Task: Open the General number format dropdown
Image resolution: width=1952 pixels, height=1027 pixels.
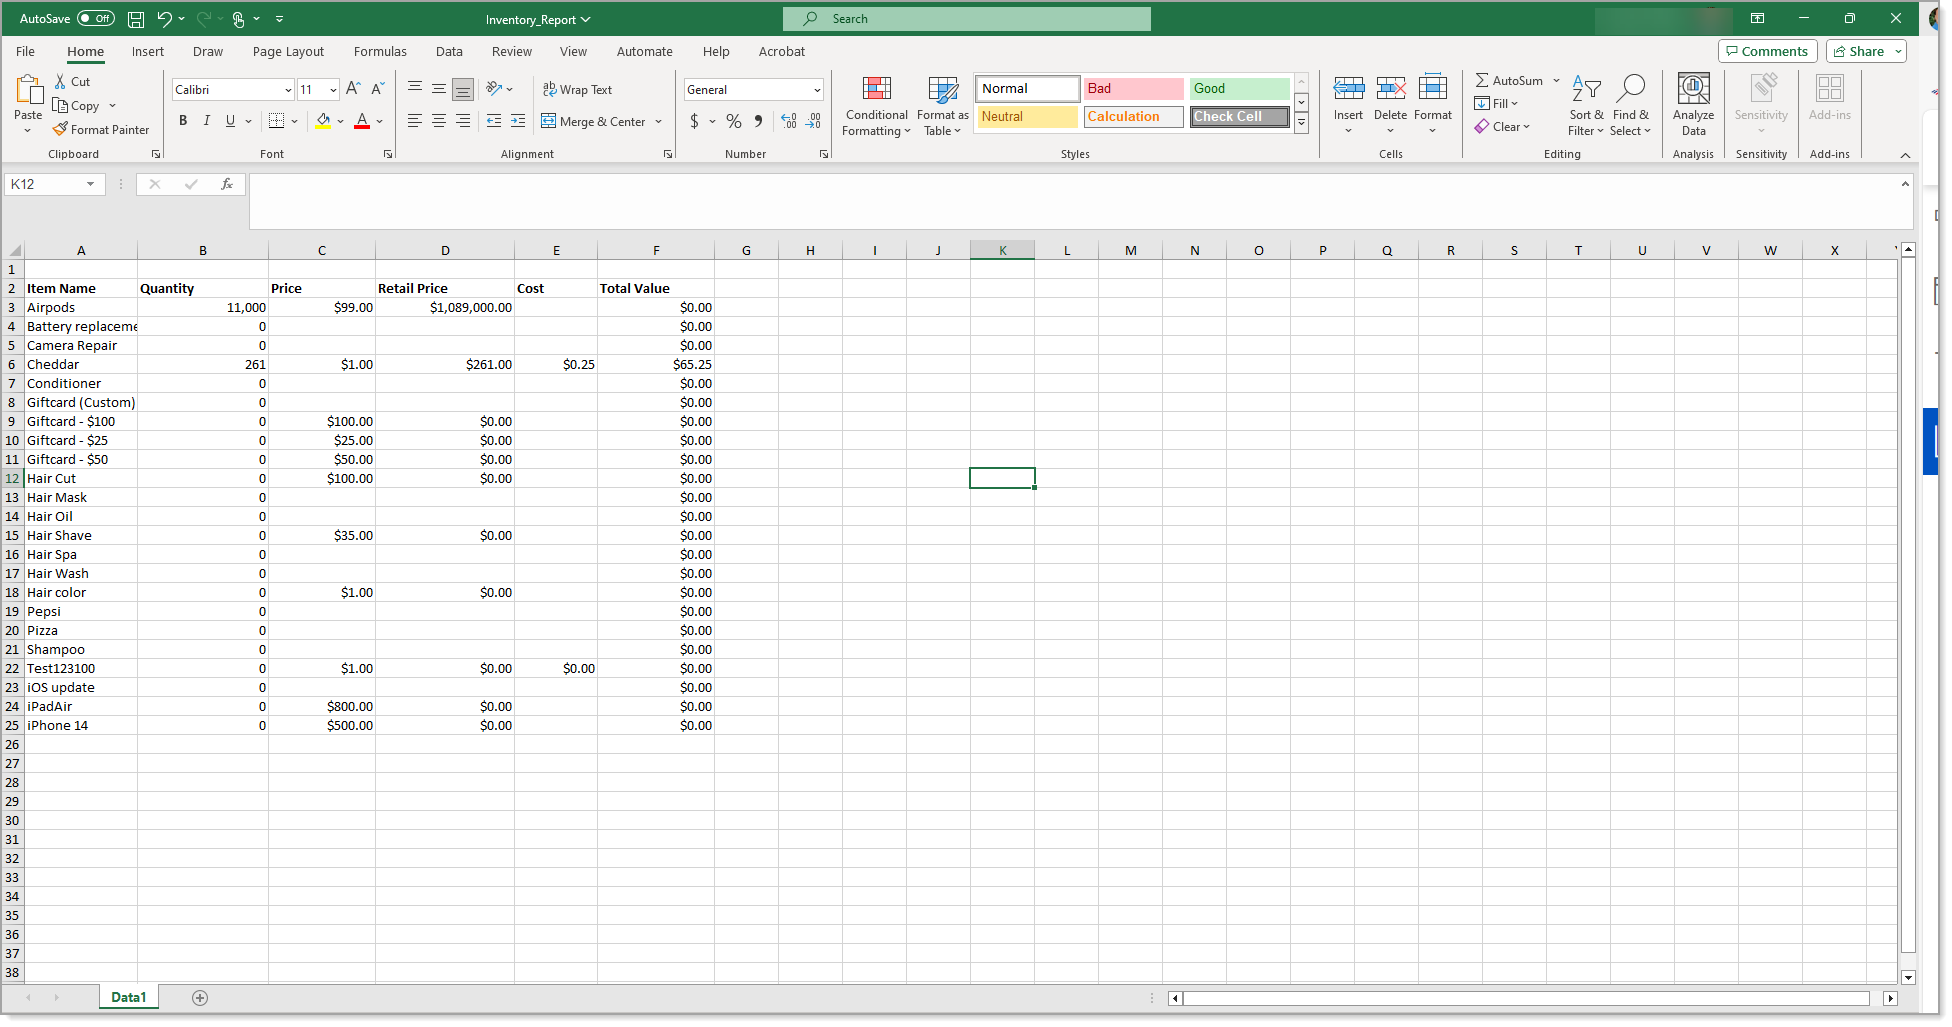Action: coord(817,90)
